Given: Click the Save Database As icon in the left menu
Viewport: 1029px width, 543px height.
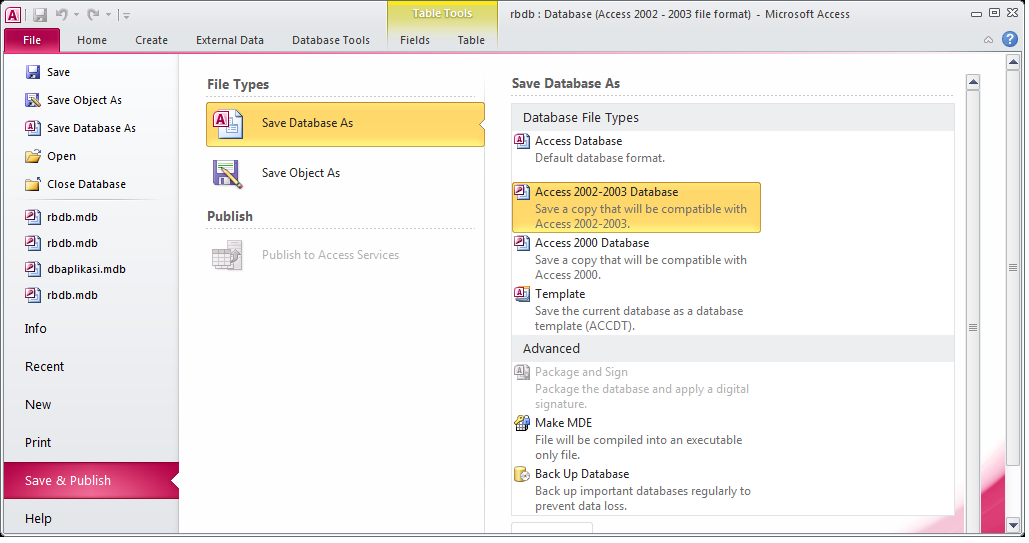Looking at the screenshot, I should point(33,128).
